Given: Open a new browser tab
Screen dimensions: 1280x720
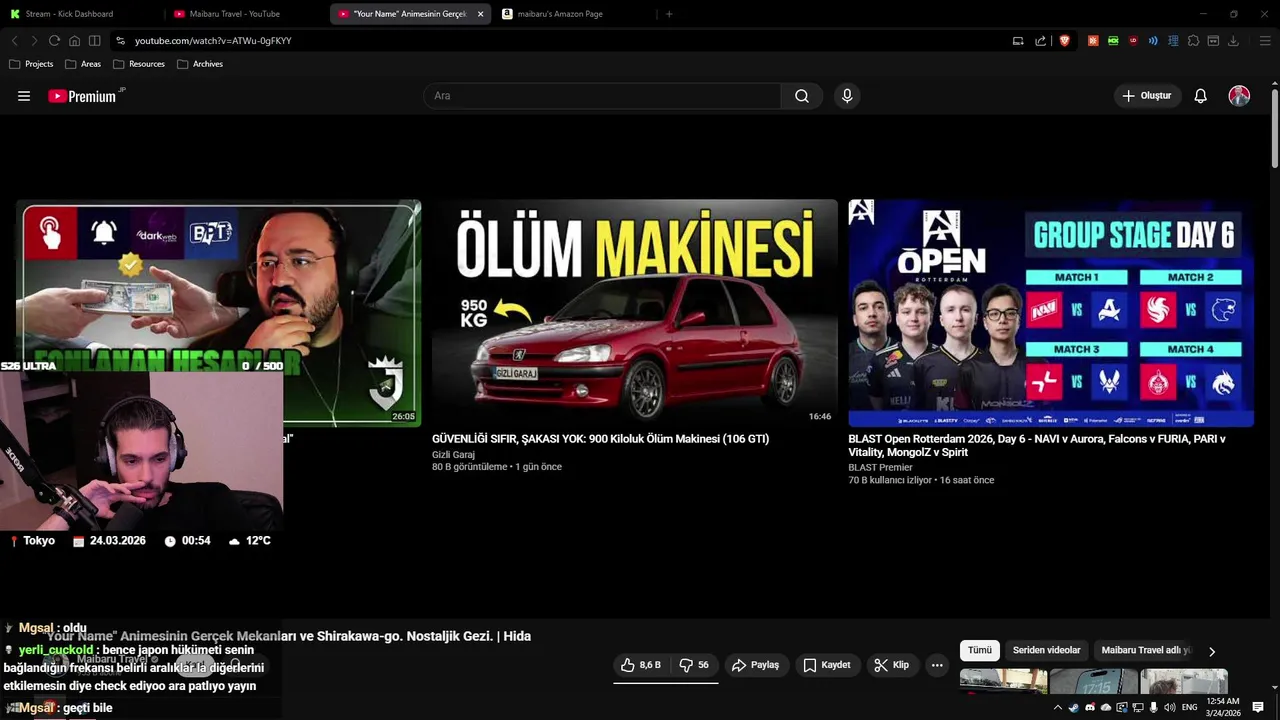Looking at the screenshot, I should 669,14.
